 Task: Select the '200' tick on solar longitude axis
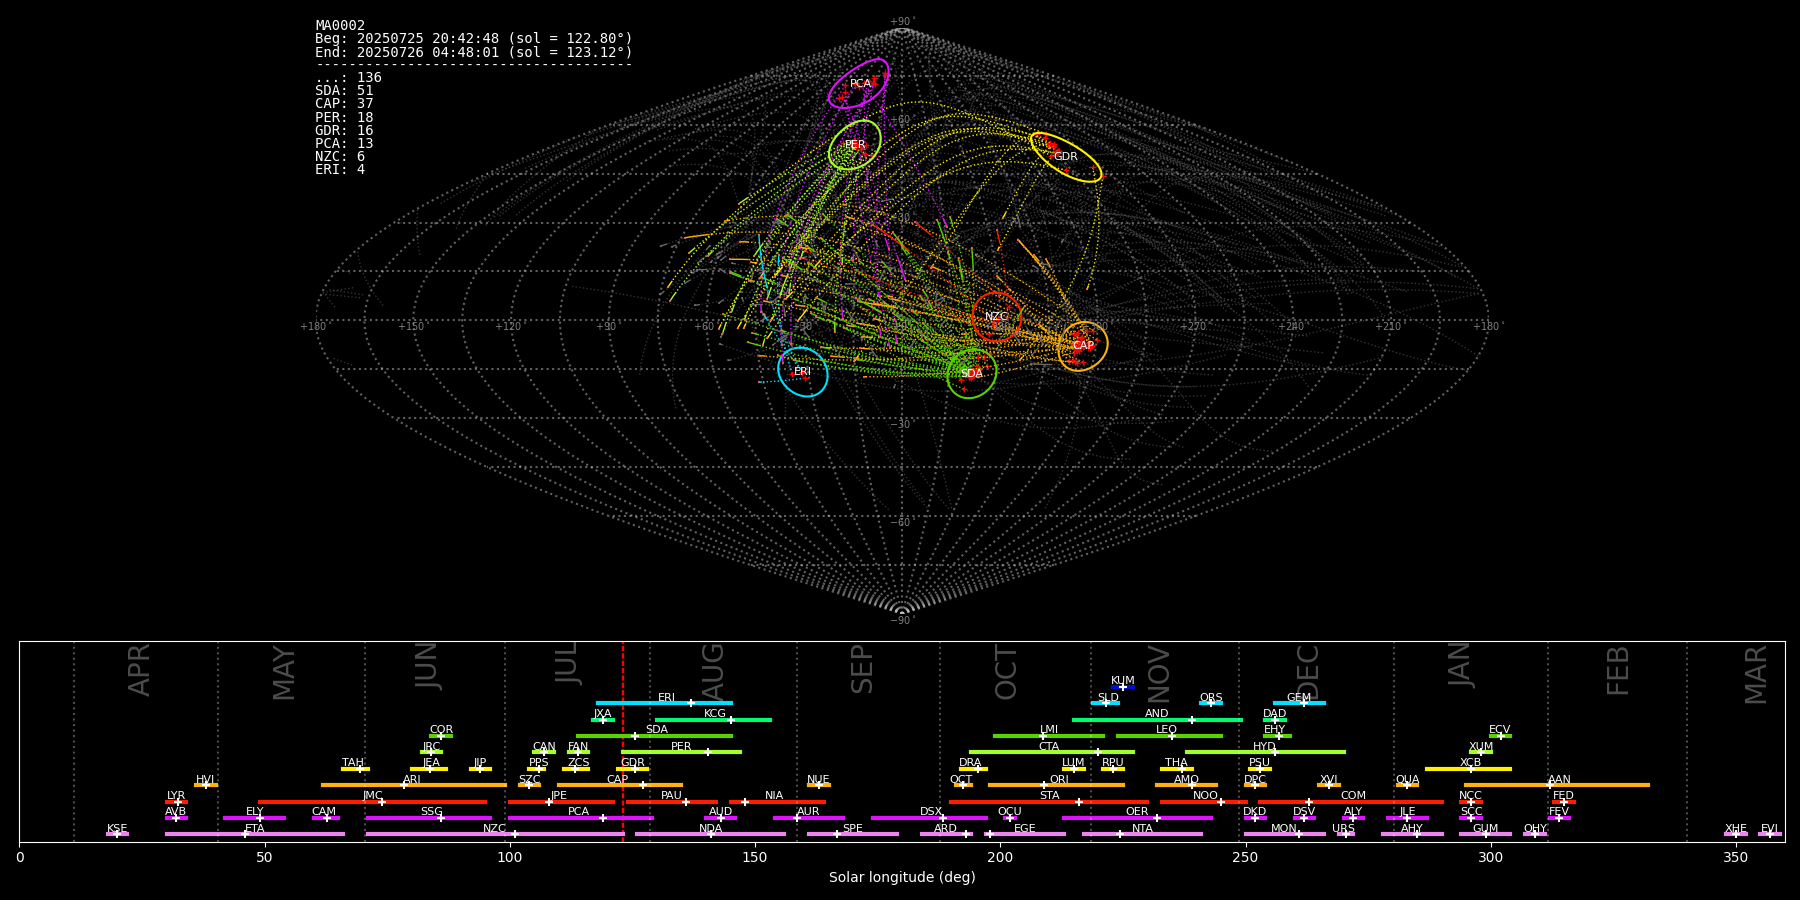point(1000,857)
